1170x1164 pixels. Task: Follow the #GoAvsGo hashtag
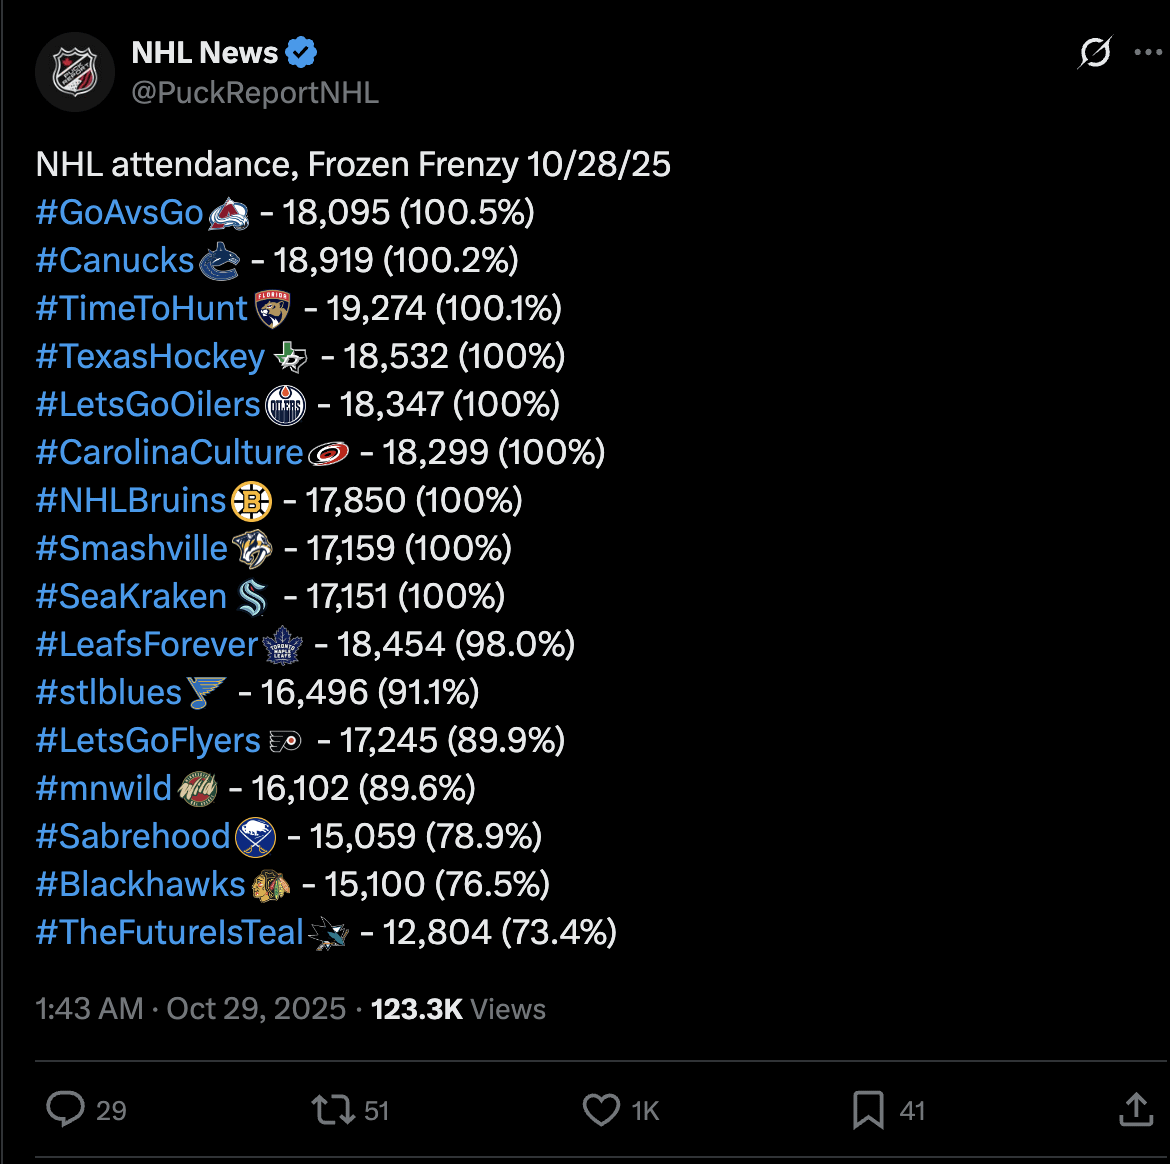click(x=120, y=213)
